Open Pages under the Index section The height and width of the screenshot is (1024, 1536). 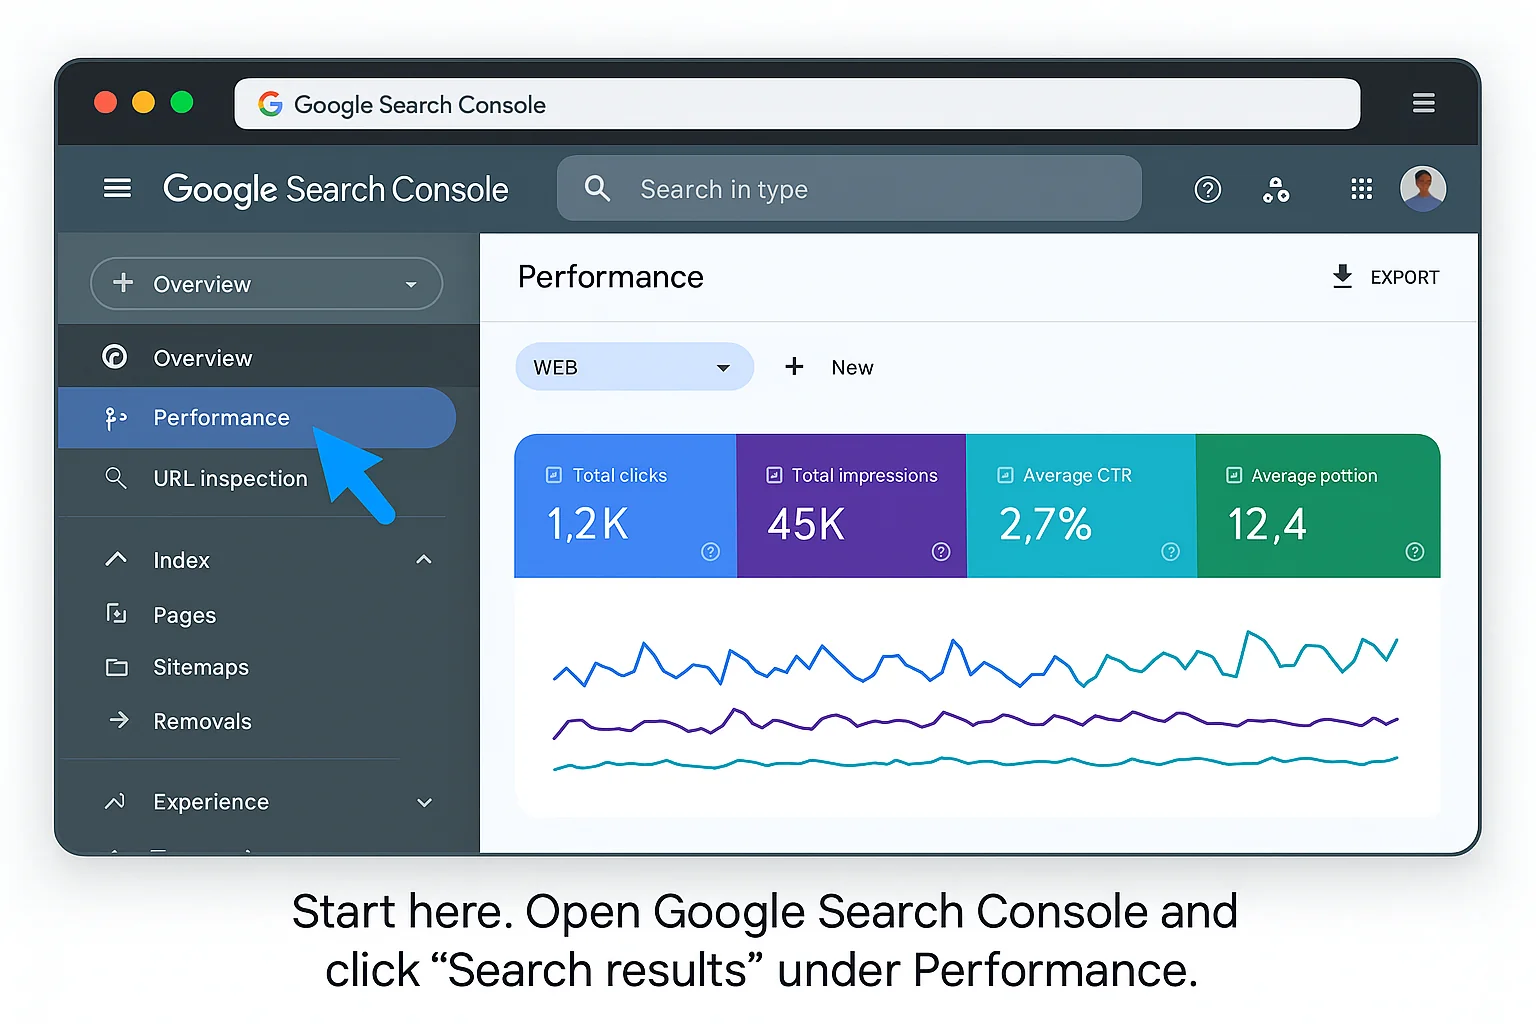pos(184,614)
